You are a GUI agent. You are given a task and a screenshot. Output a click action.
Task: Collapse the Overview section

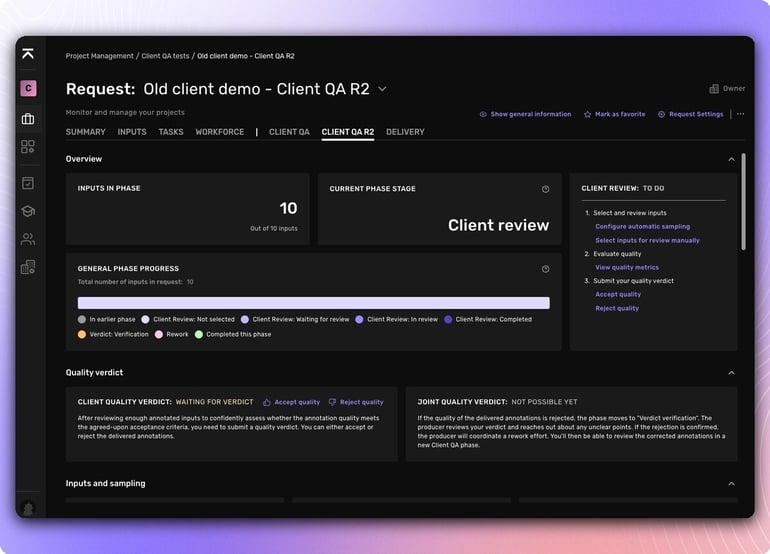click(x=731, y=159)
